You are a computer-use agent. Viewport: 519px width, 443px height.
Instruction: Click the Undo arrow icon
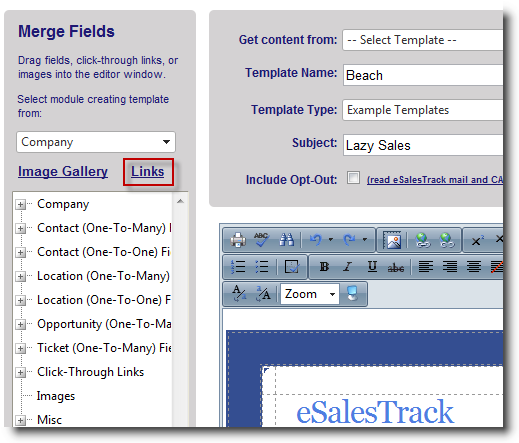[x=315, y=239]
